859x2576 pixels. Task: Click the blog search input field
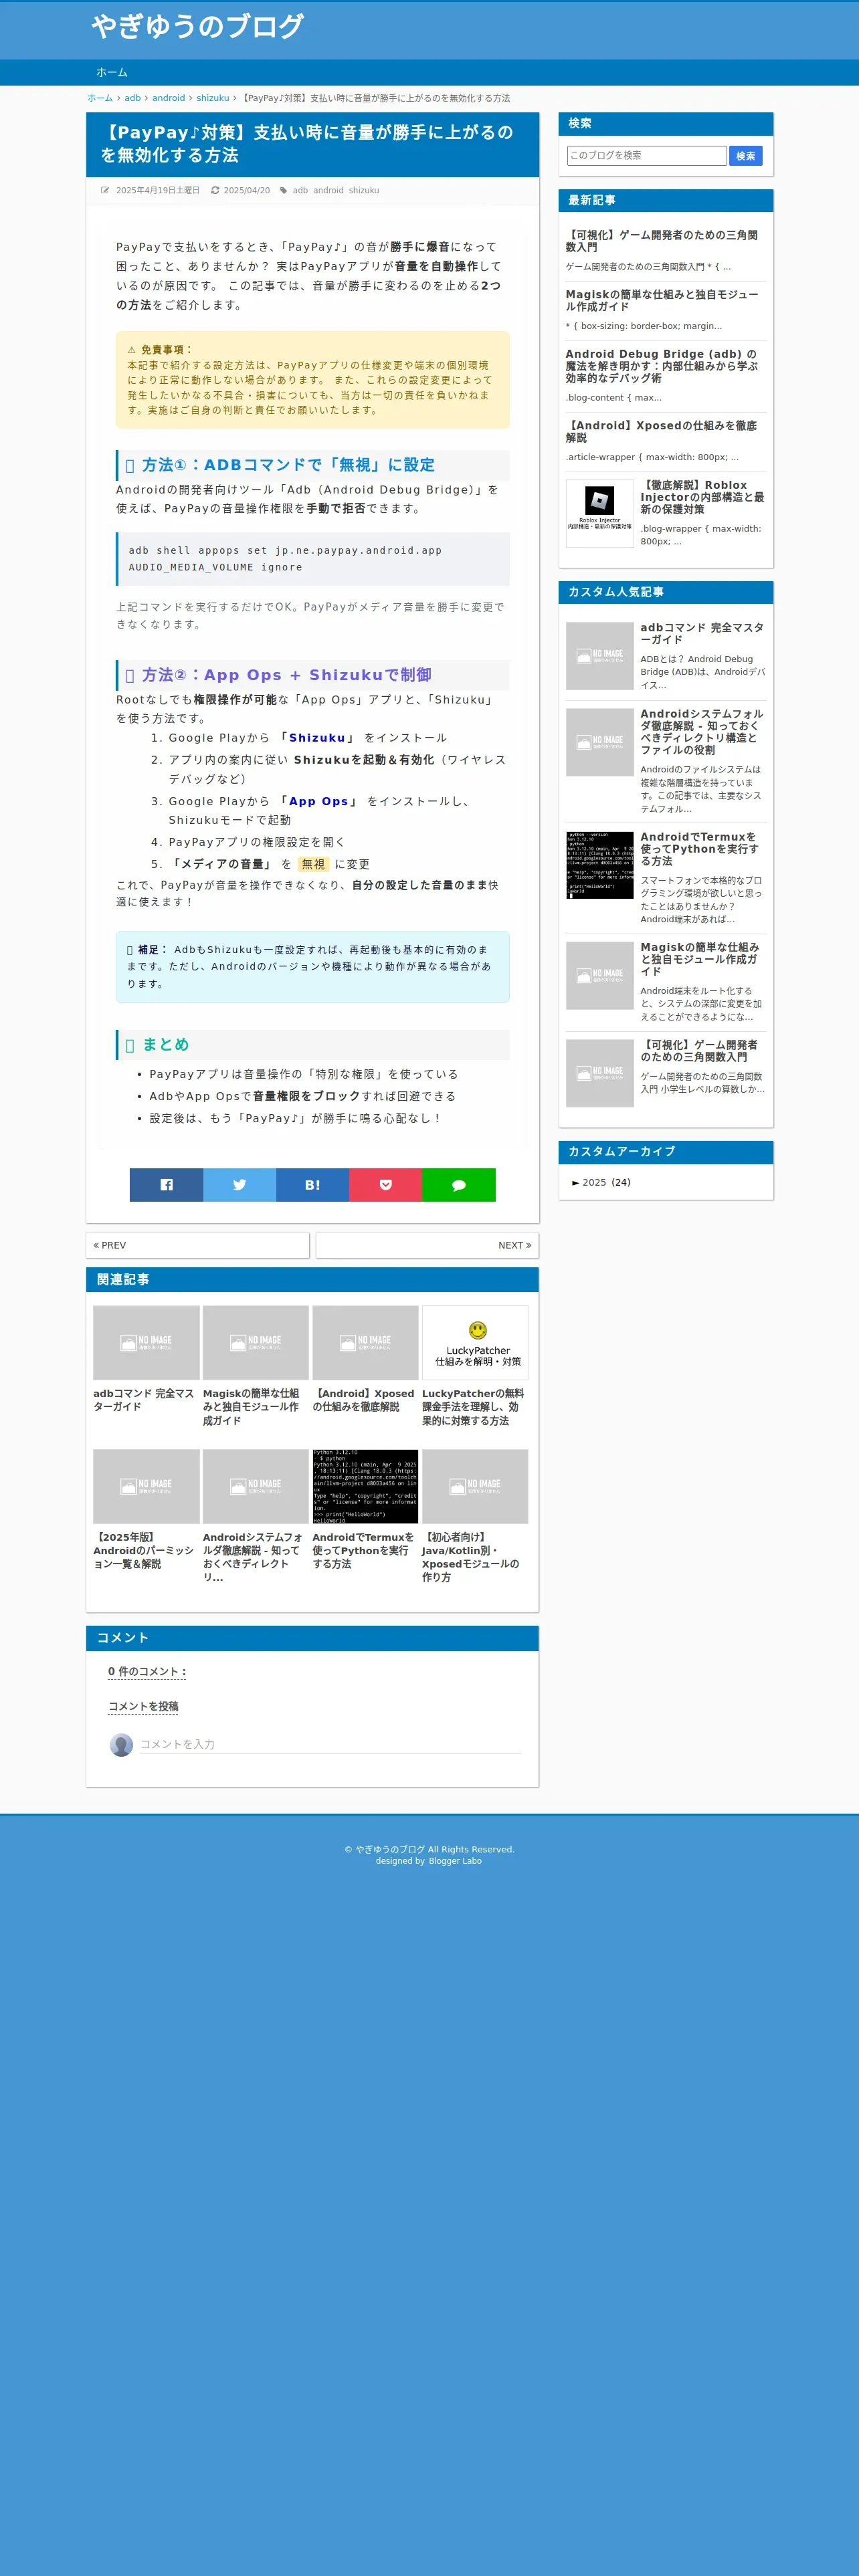tap(646, 155)
